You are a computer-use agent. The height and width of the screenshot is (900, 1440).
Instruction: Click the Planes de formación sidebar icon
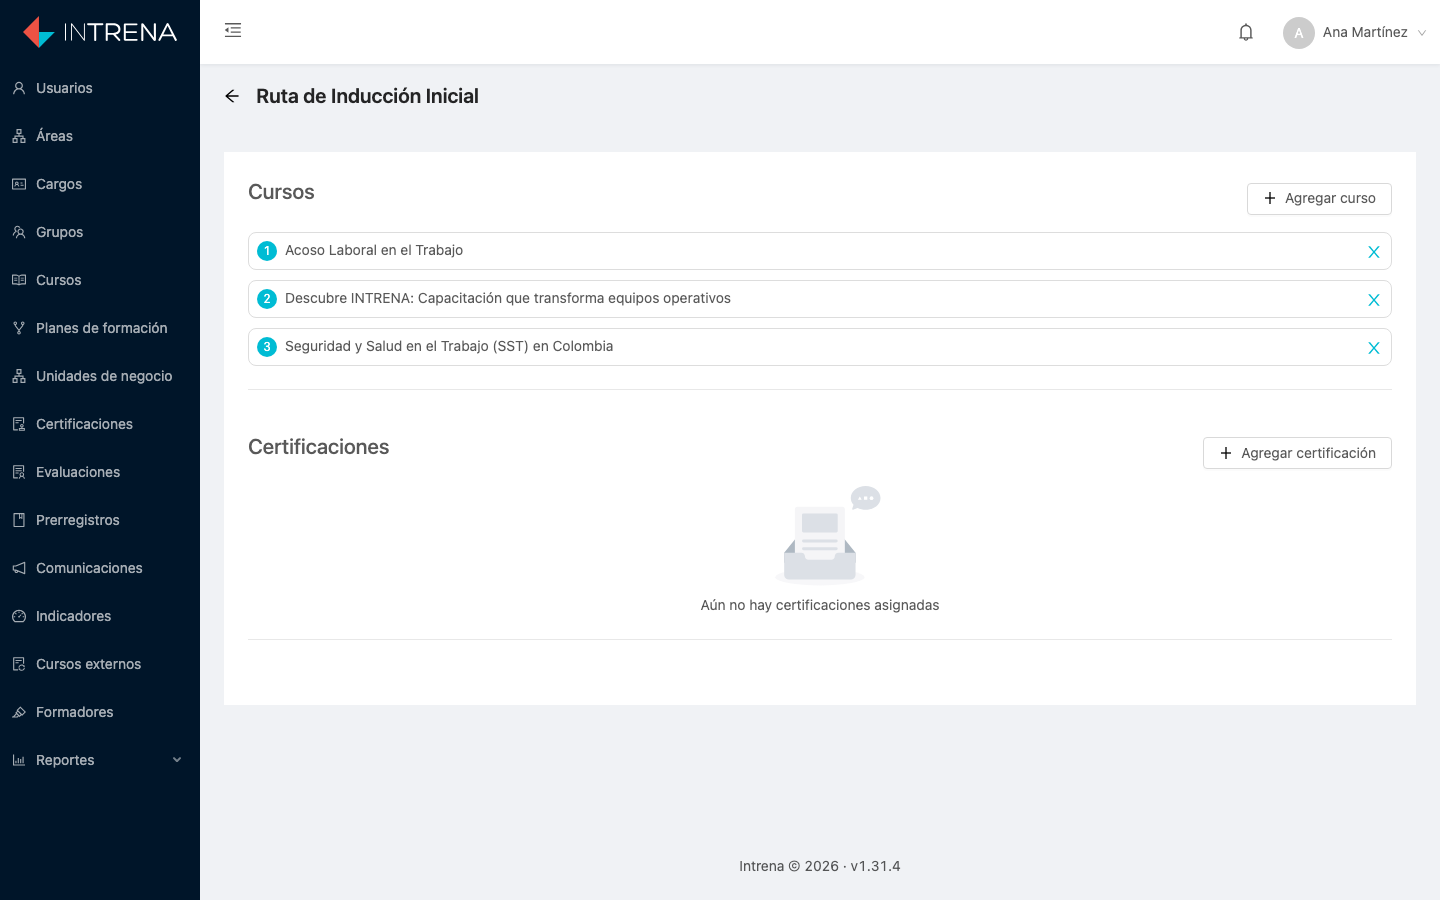[x=19, y=328]
